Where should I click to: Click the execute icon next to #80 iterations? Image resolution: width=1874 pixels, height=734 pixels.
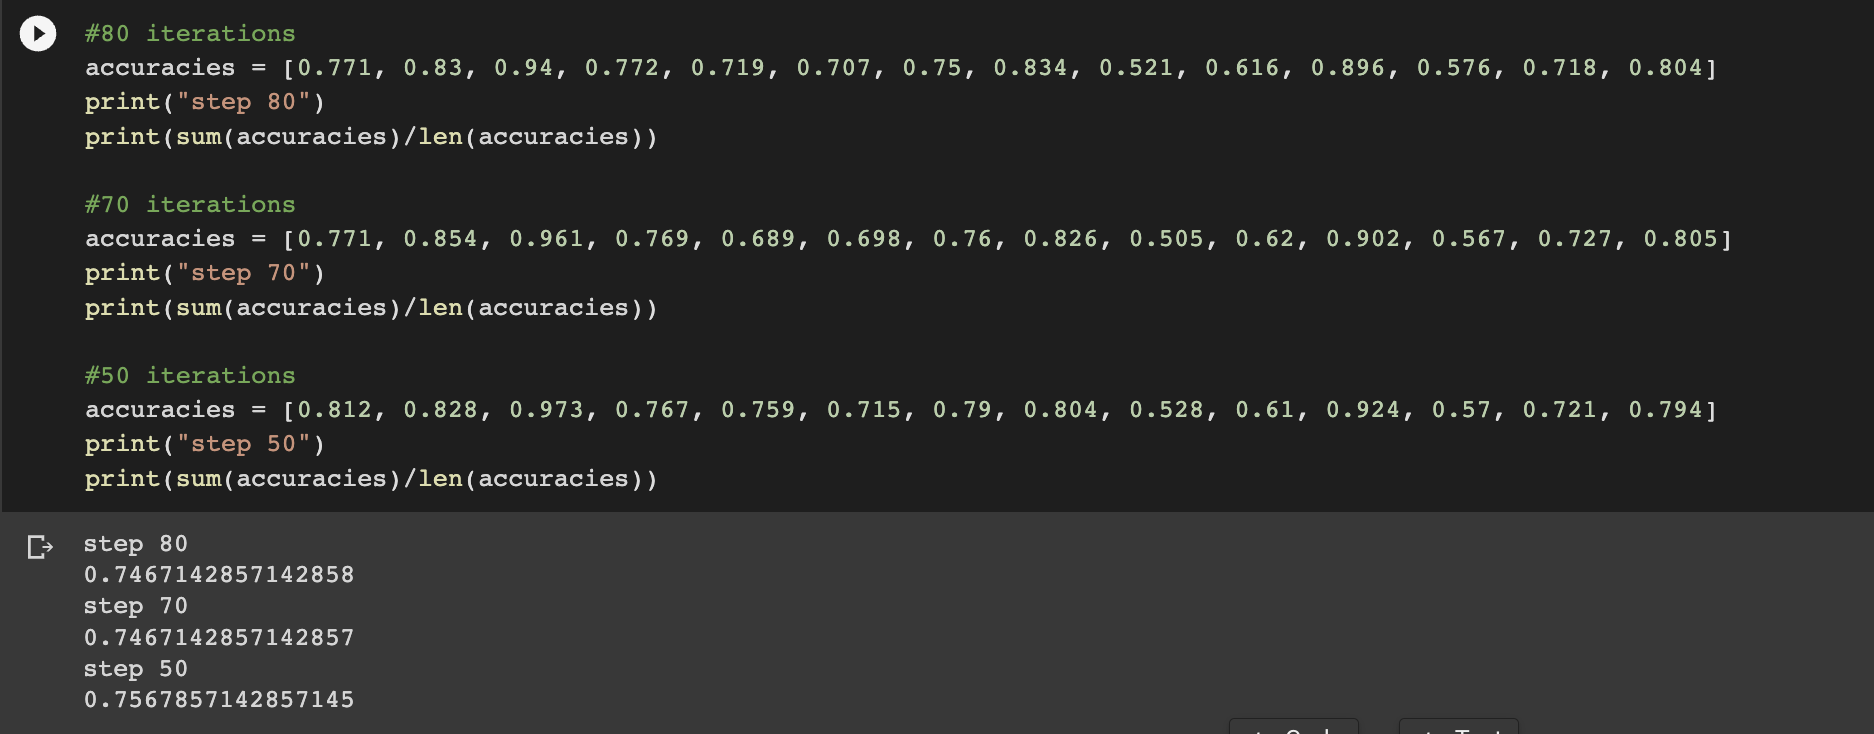(37, 33)
